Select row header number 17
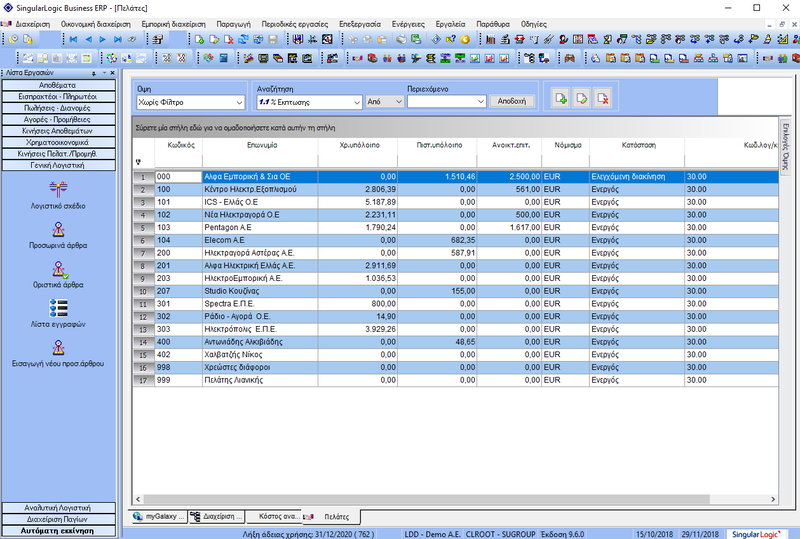The height and width of the screenshot is (539, 800). (143, 380)
